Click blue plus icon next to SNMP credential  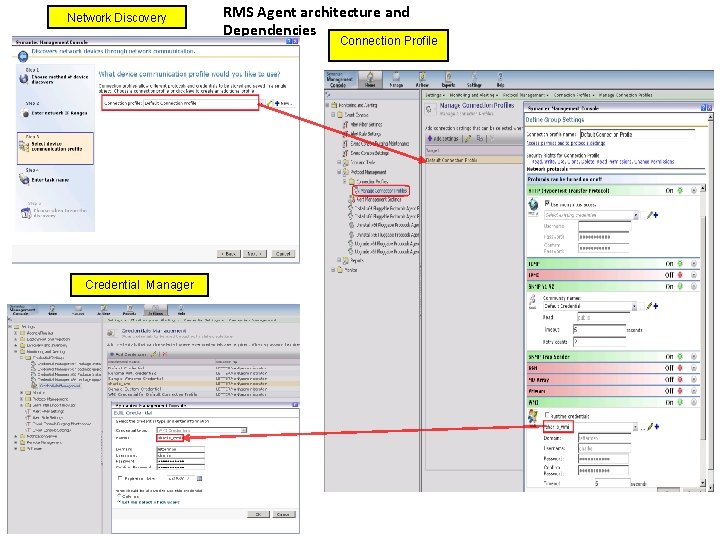point(656,306)
